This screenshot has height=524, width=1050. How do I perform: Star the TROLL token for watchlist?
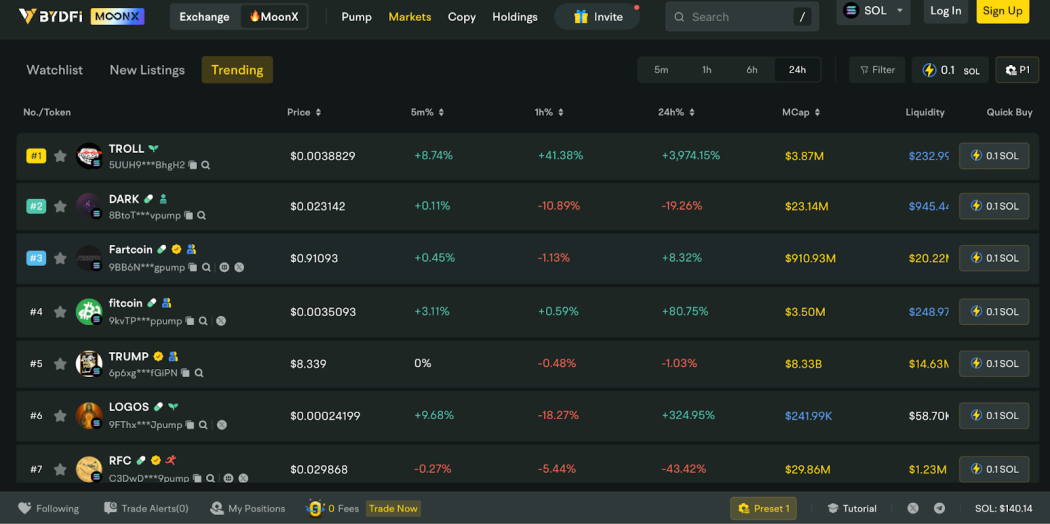click(x=60, y=156)
